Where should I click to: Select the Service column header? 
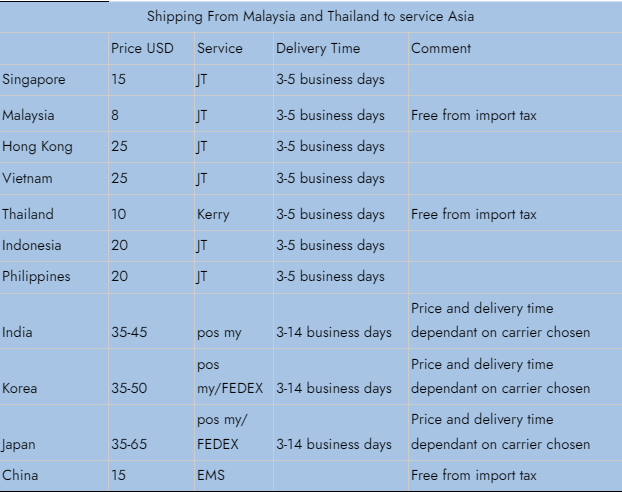click(220, 48)
